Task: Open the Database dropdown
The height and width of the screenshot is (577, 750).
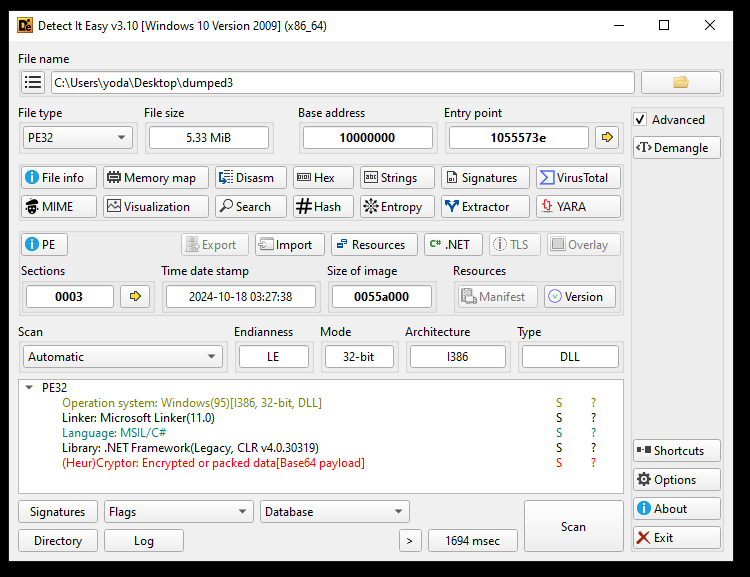Action: (335, 512)
